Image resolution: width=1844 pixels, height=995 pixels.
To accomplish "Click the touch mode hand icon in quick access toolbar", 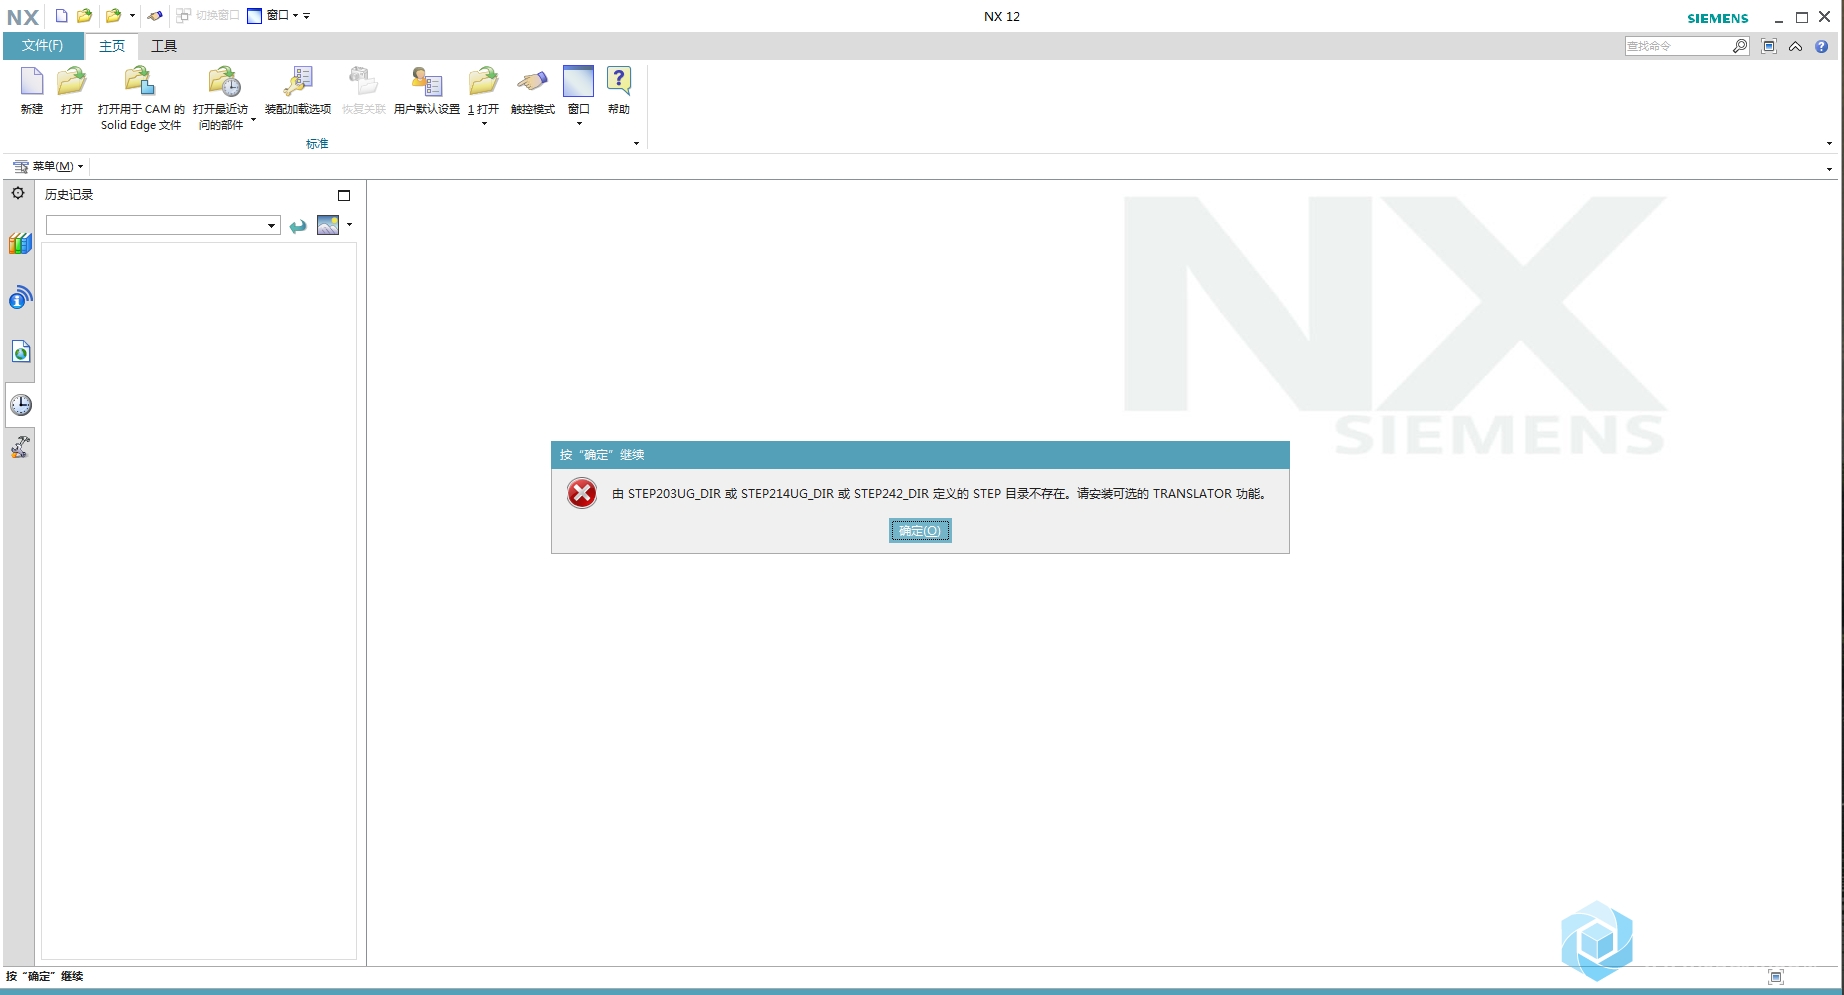I will 155,16.
